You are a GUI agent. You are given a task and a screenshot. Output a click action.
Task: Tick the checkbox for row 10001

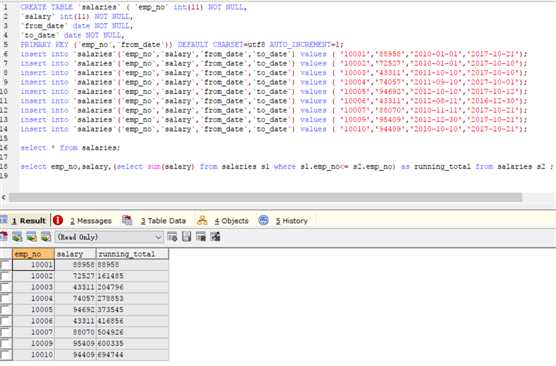click(x=5, y=265)
